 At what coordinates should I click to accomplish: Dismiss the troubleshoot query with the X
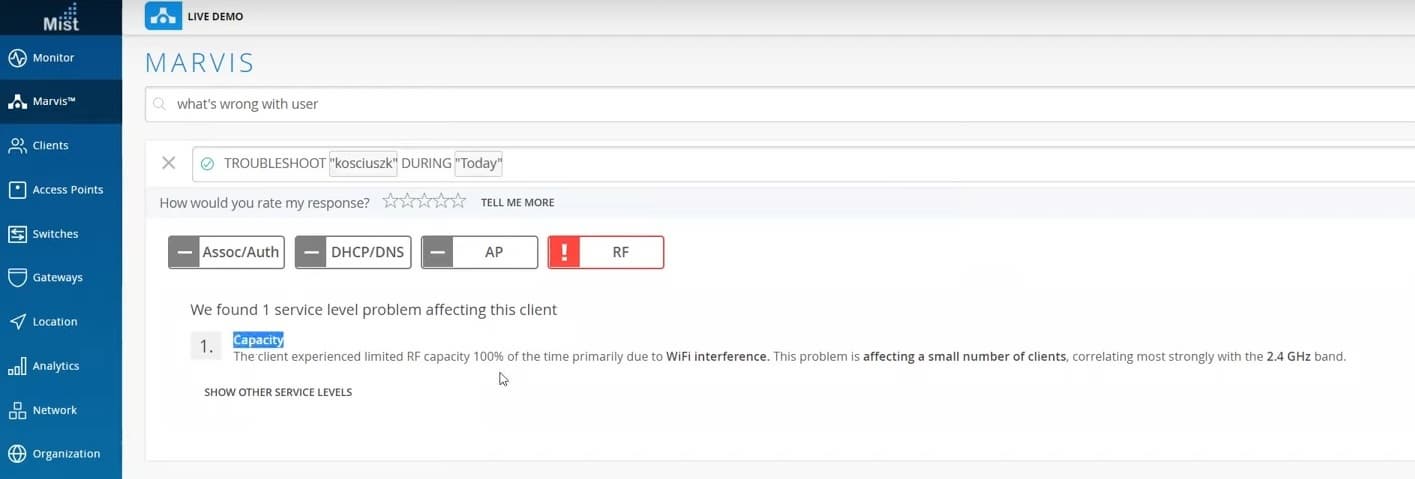click(x=169, y=163)
